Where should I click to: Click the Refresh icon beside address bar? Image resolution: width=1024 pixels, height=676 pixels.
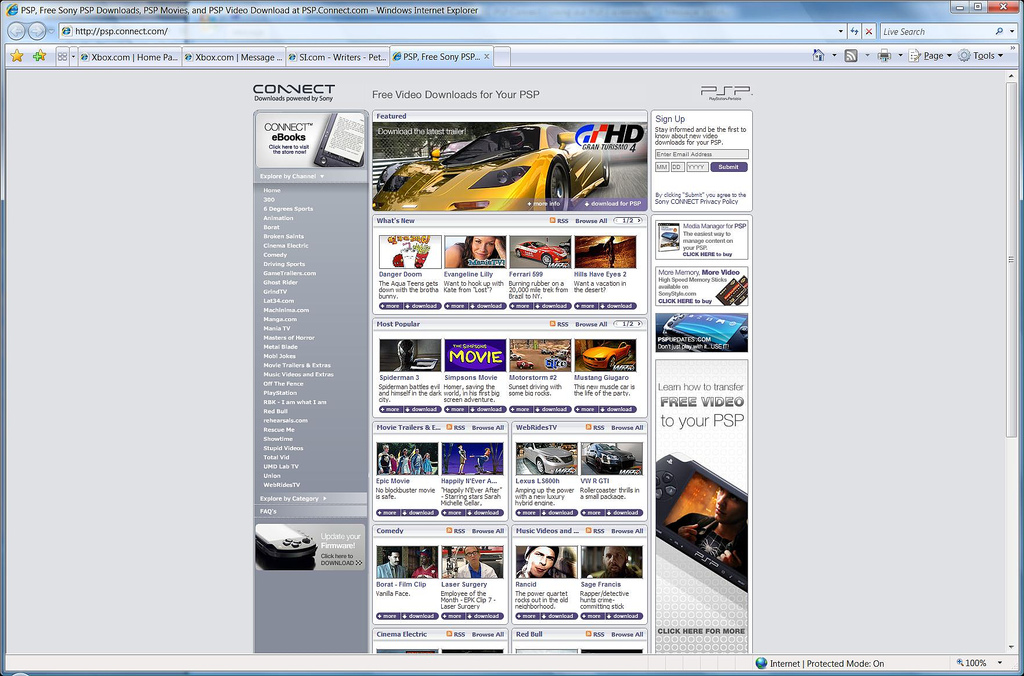[853, 31]
